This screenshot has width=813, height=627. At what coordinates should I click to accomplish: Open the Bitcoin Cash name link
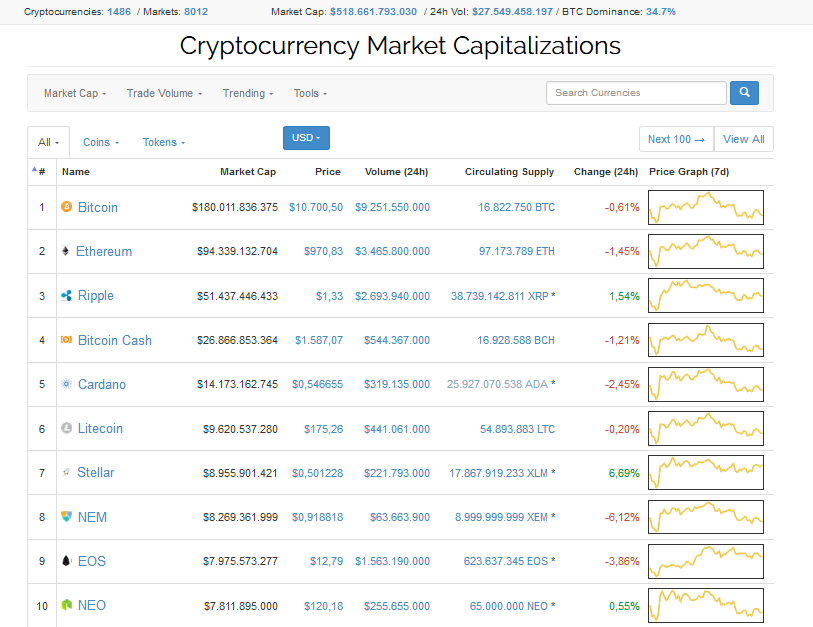[115, 340]
